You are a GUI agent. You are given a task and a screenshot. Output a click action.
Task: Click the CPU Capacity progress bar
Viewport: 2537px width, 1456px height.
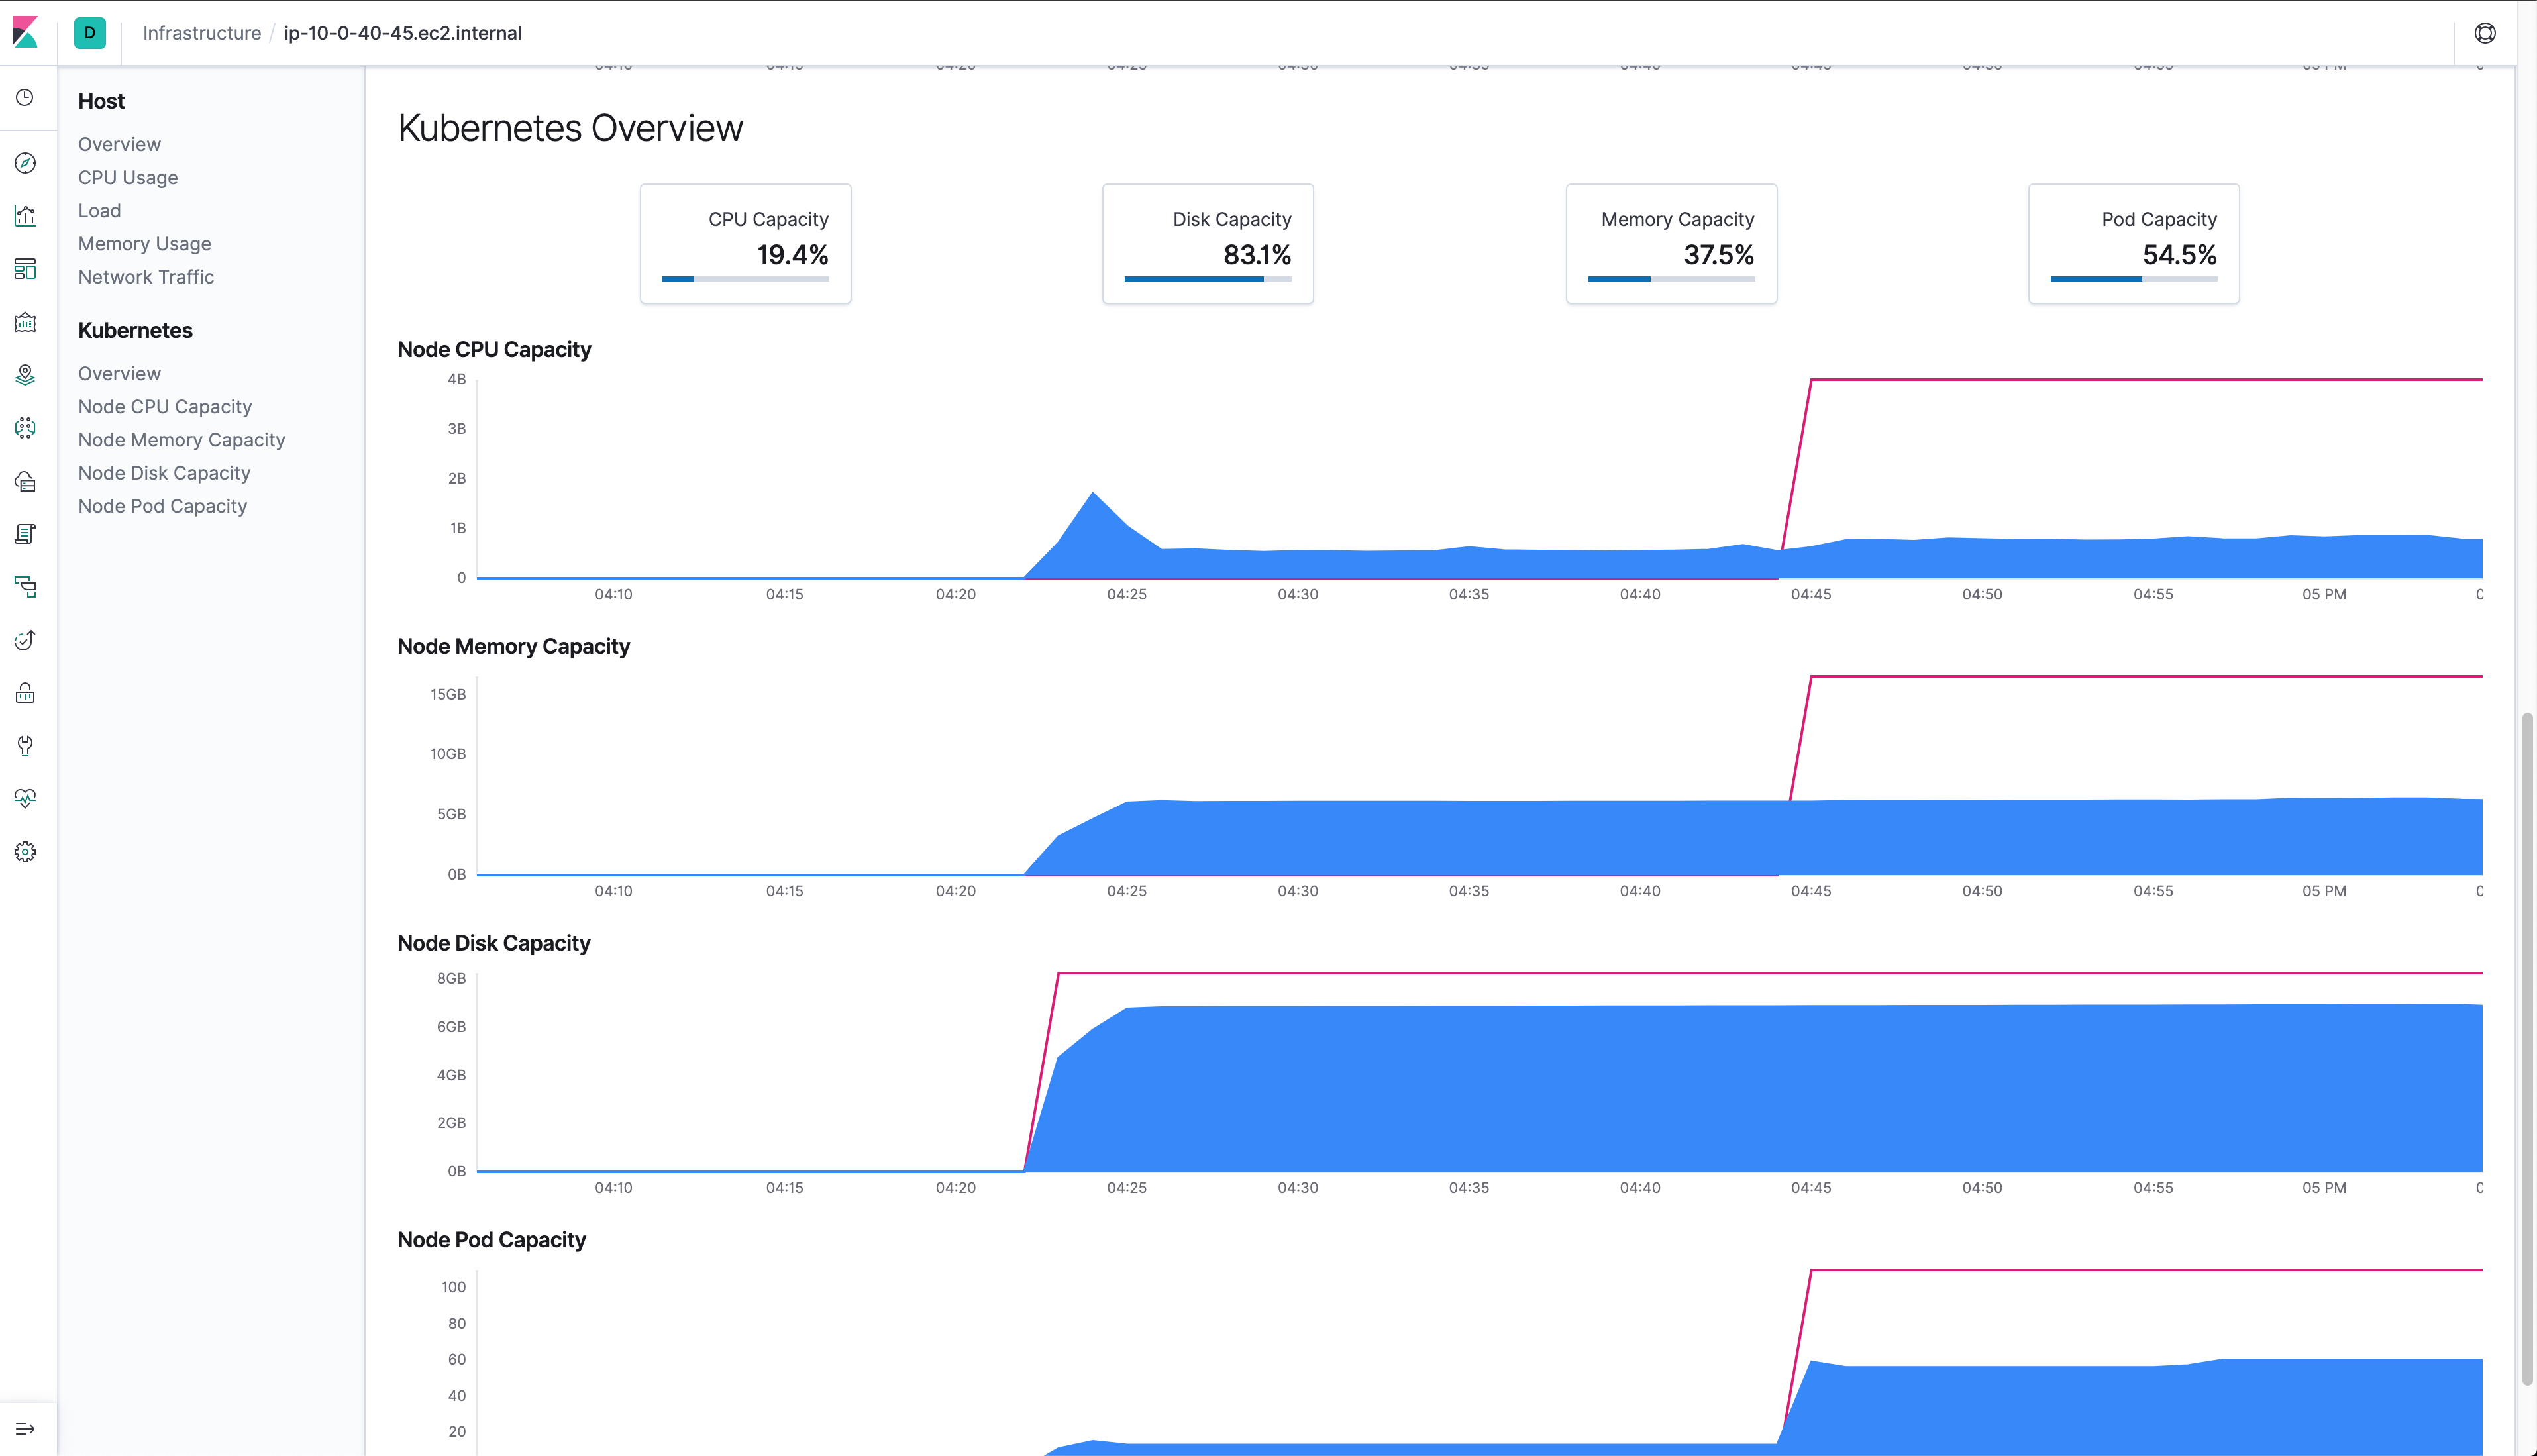(x=745, y=279)
